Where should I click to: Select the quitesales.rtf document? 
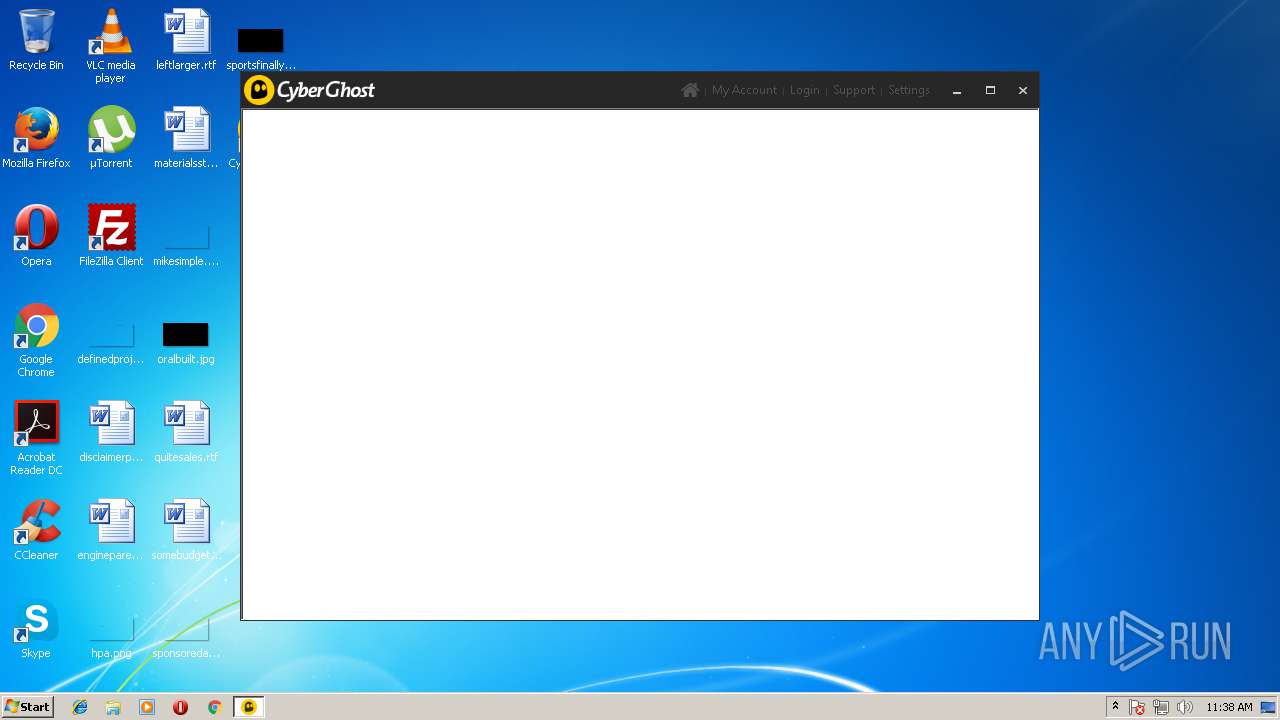pos(186,432)
